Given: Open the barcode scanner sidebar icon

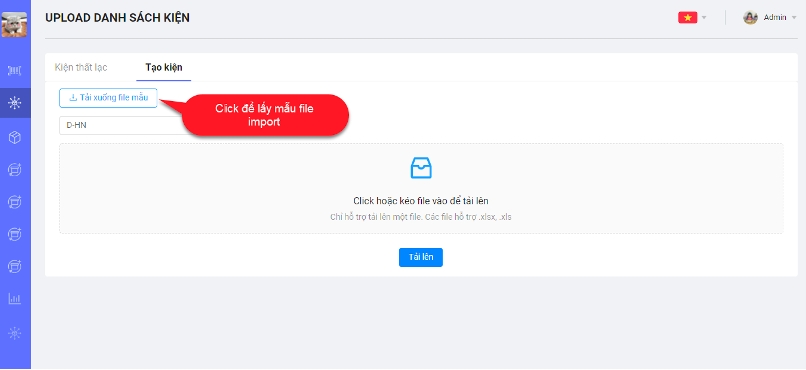Looking at the screenshot, I should [15, 71].
